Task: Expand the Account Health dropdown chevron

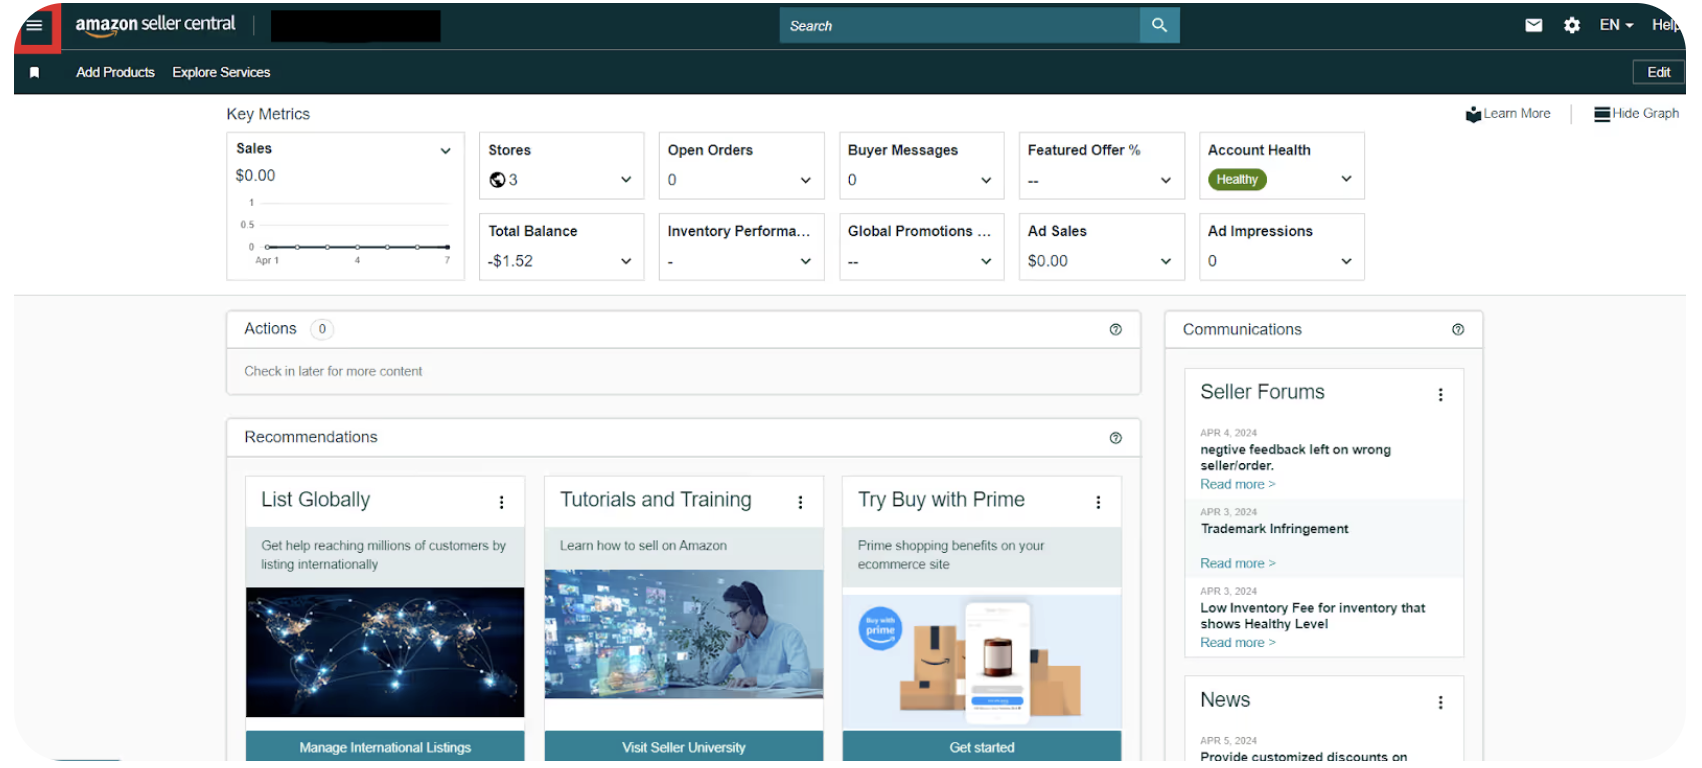Action: coord(1346,179)
